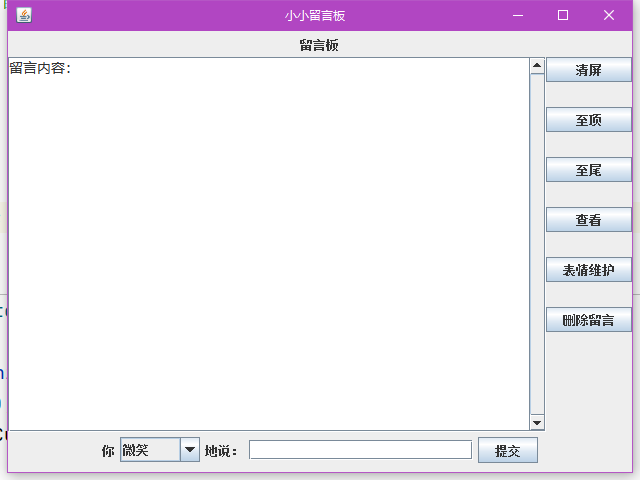Minimize the 小小留言板 window

coord(517,15)
